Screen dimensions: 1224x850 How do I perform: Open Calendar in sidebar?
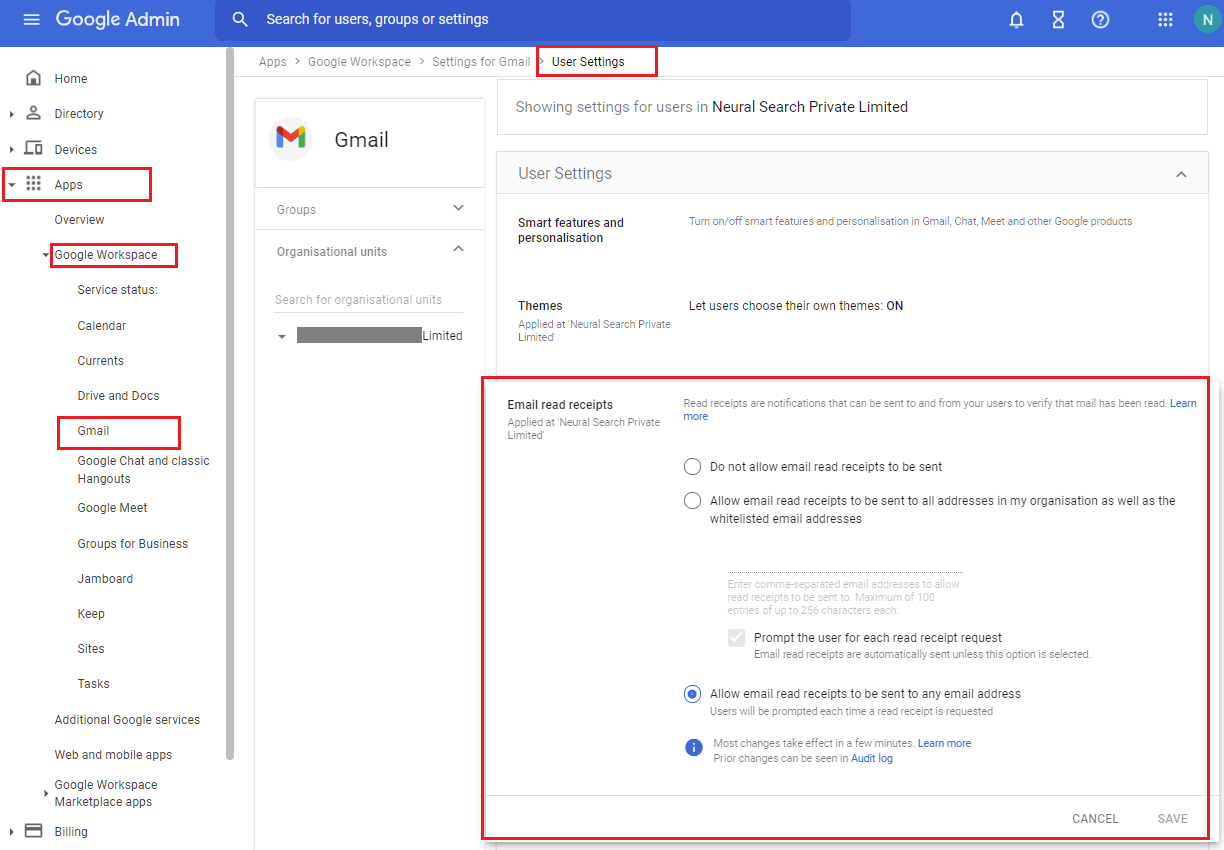(x=101, y=326)
